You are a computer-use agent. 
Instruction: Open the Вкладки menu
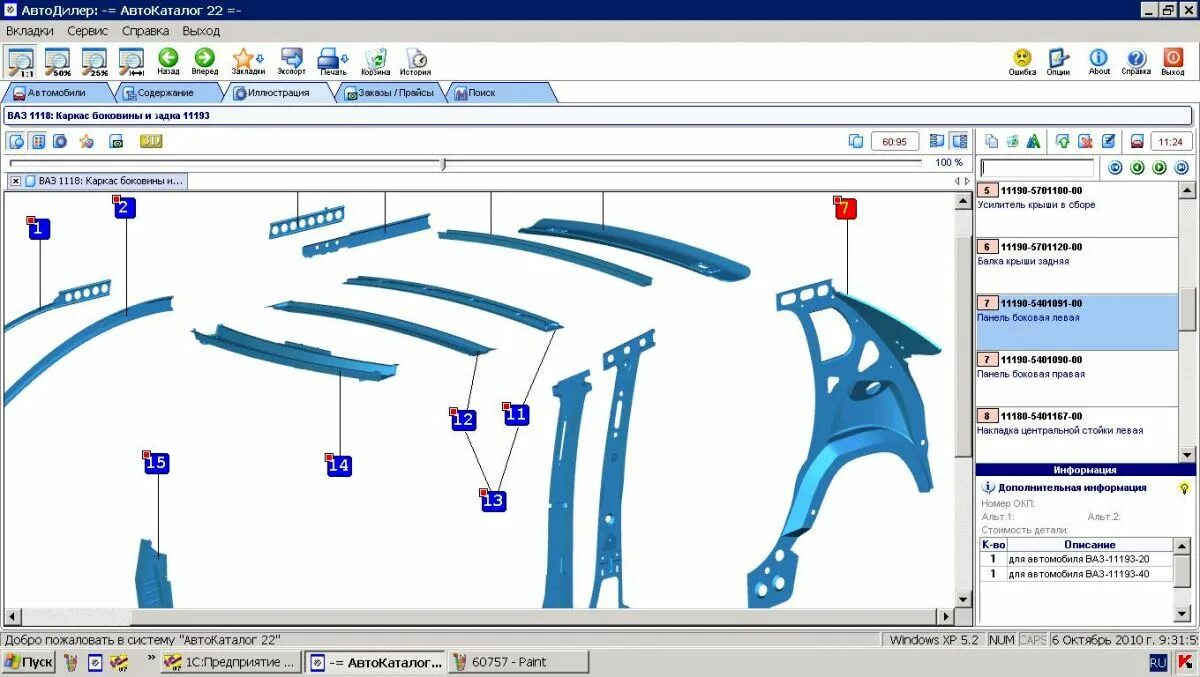(30, 31)
